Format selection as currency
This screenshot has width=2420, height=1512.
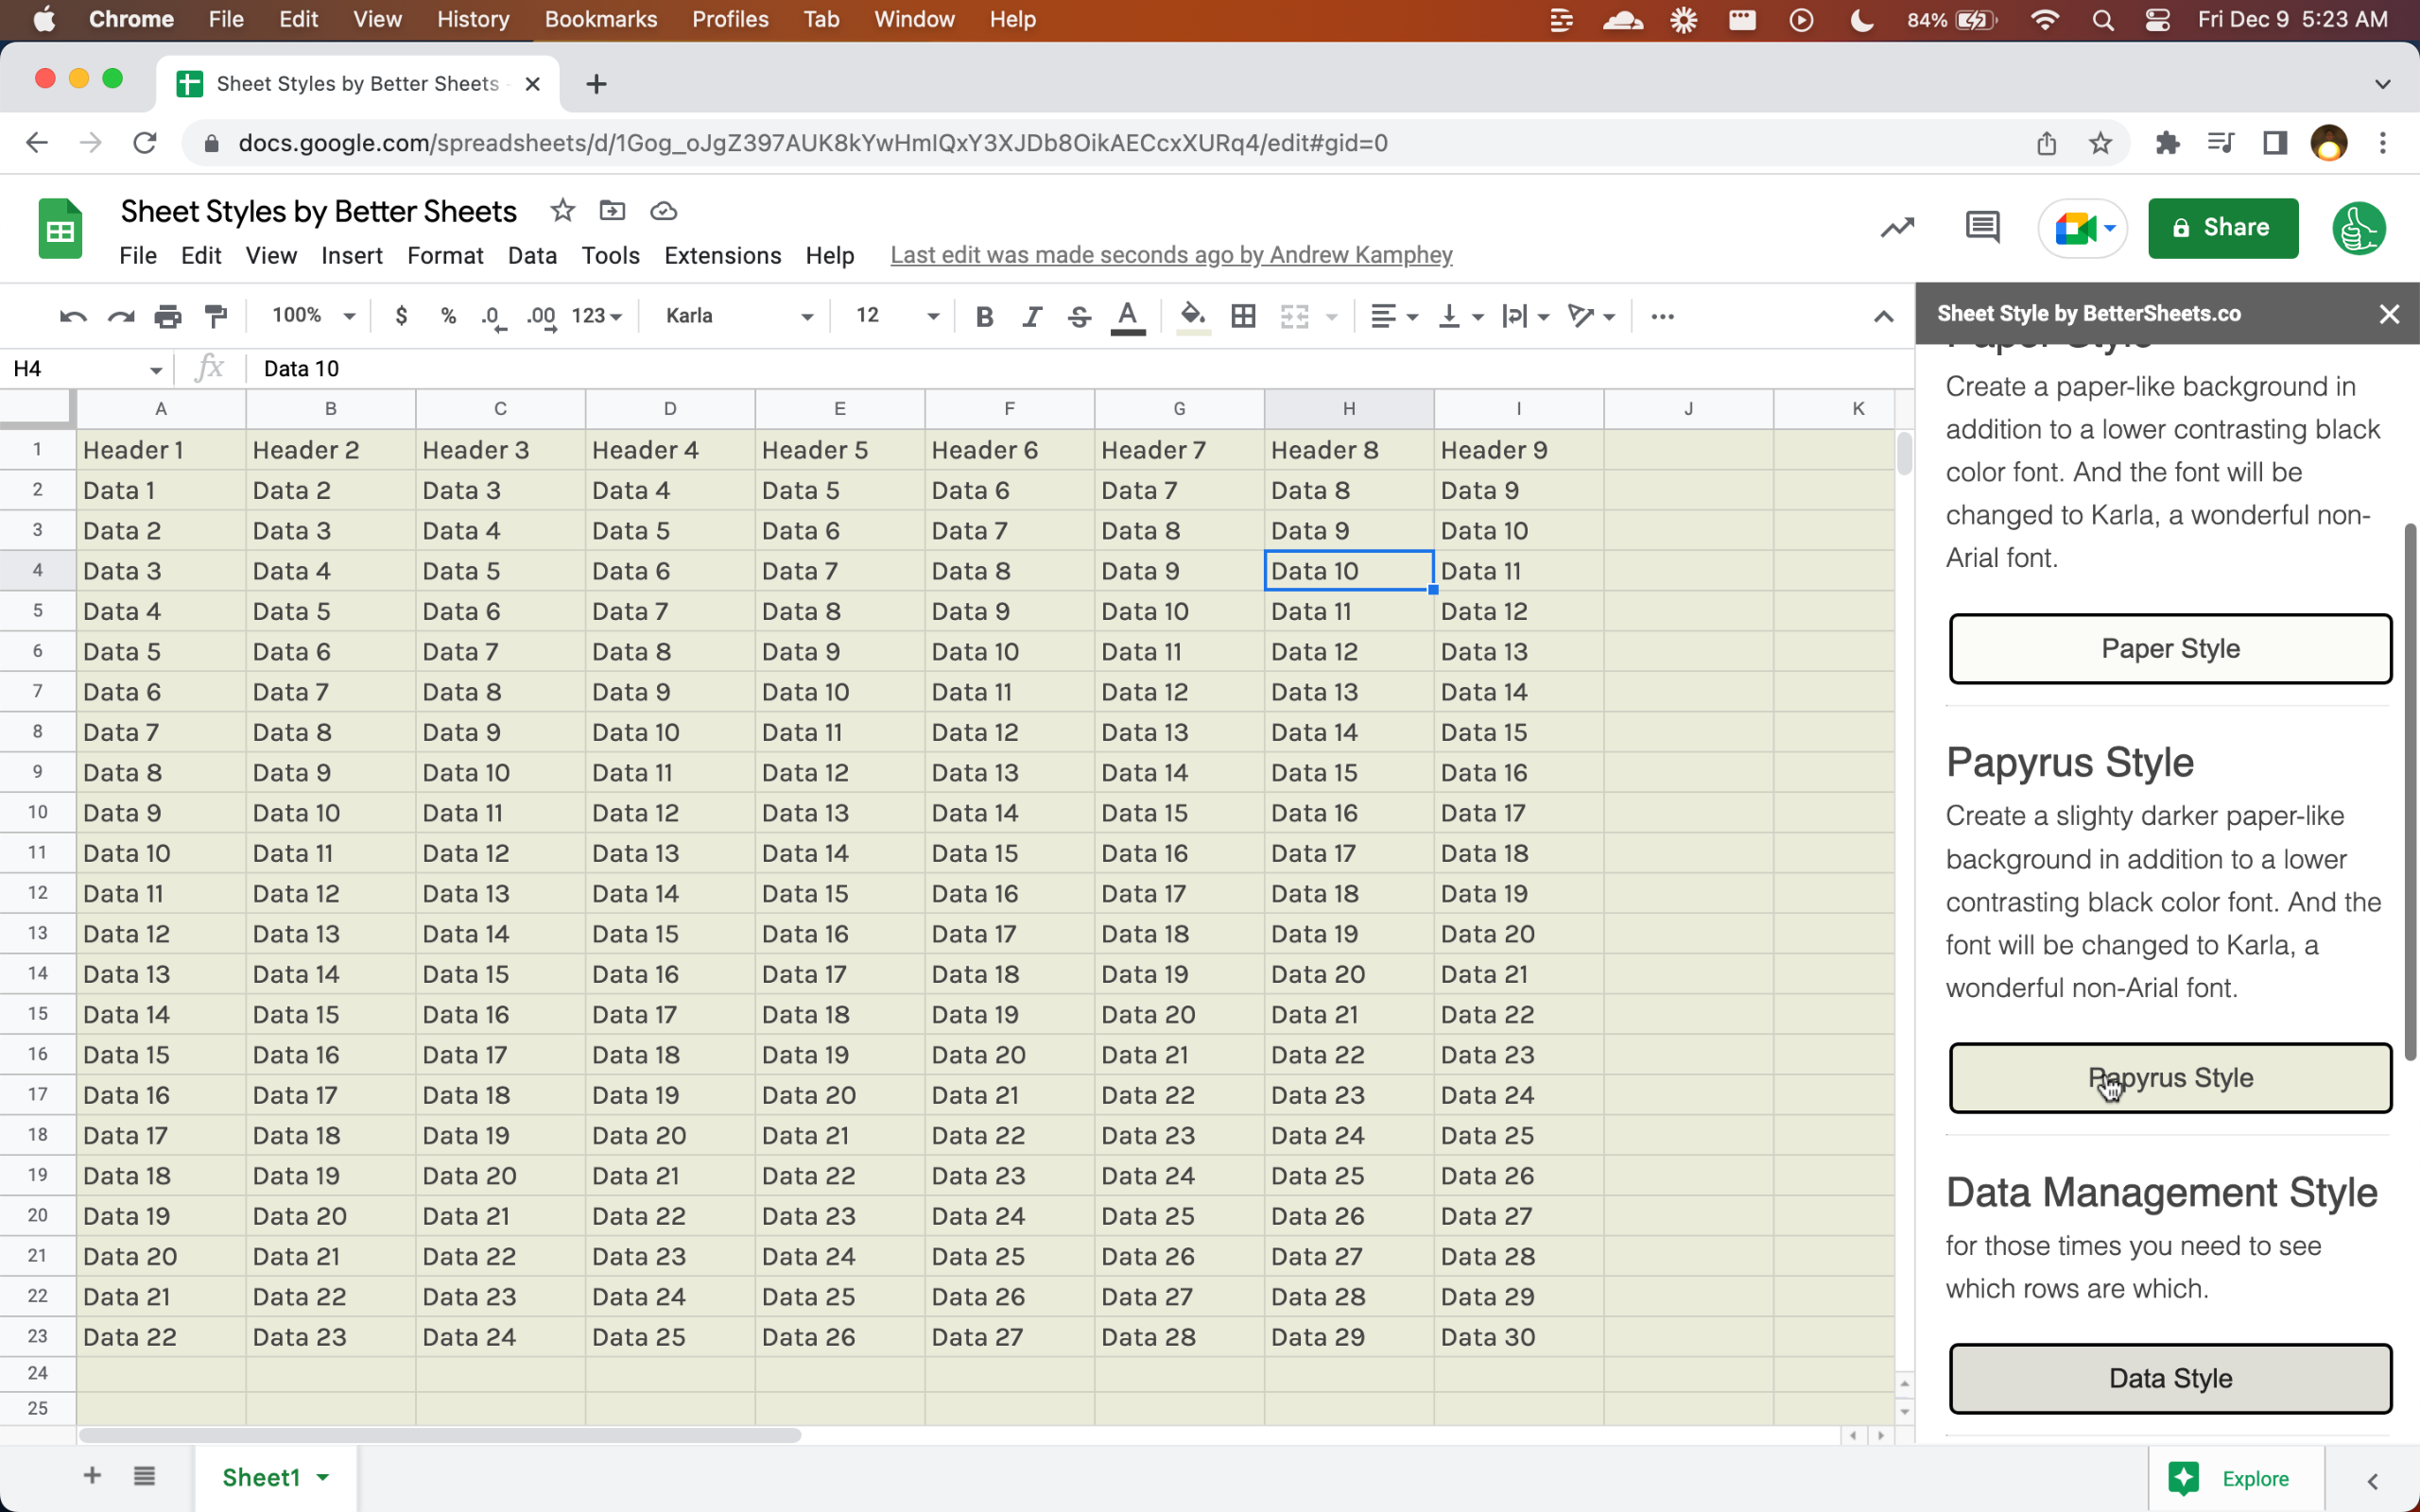tap(402, 316)
